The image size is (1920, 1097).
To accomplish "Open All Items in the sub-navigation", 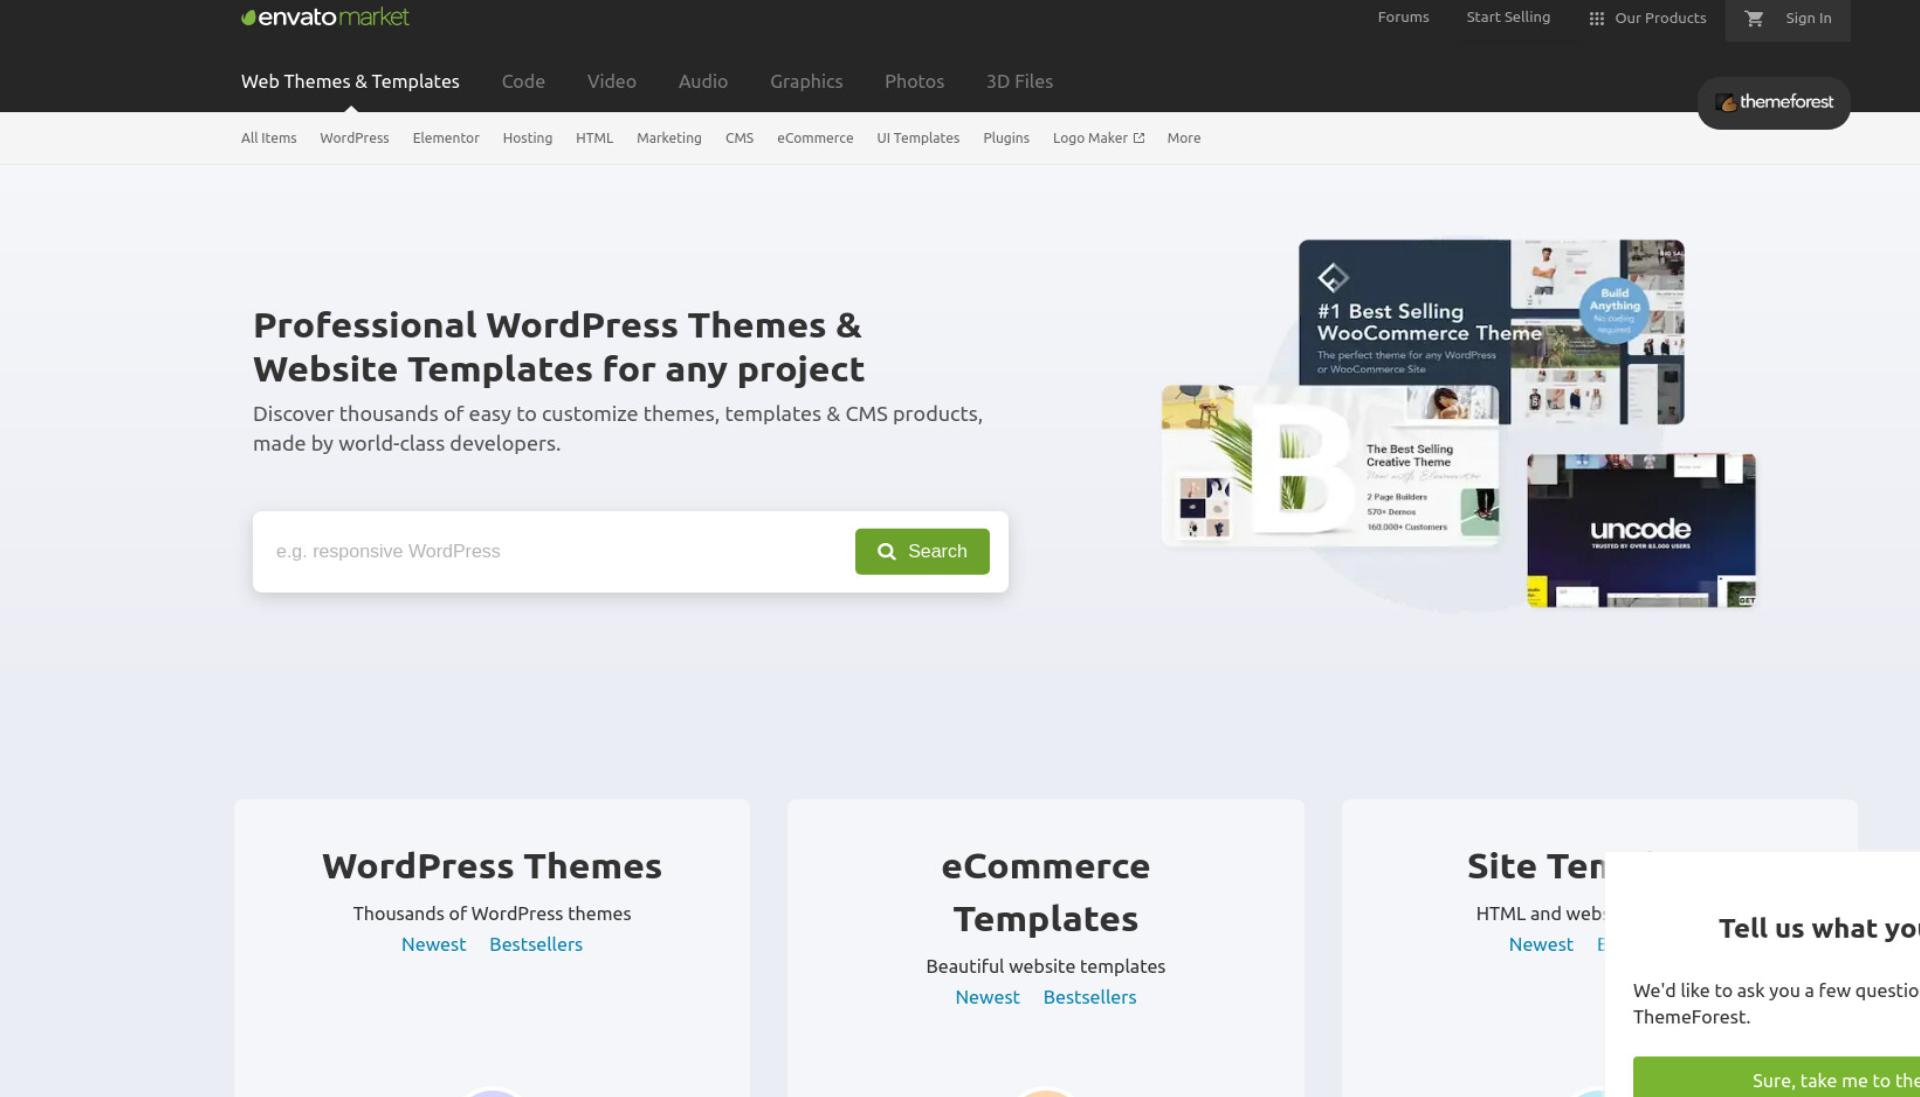I will pos(269,138).
